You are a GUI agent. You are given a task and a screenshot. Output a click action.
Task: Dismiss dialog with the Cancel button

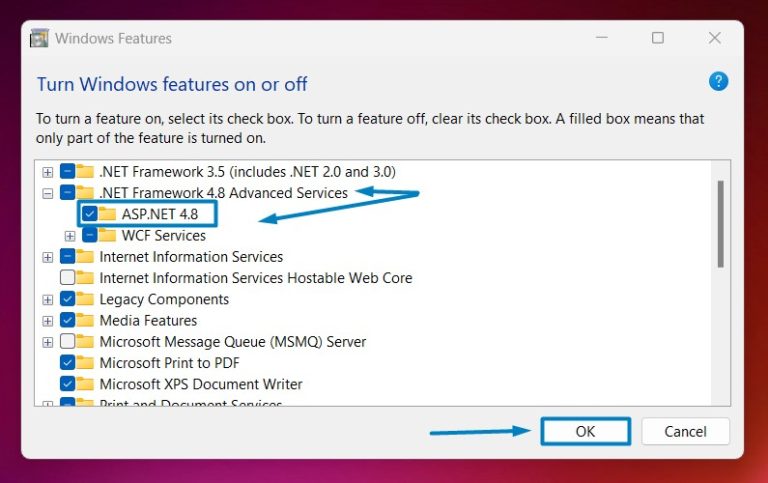coord(685,431)
